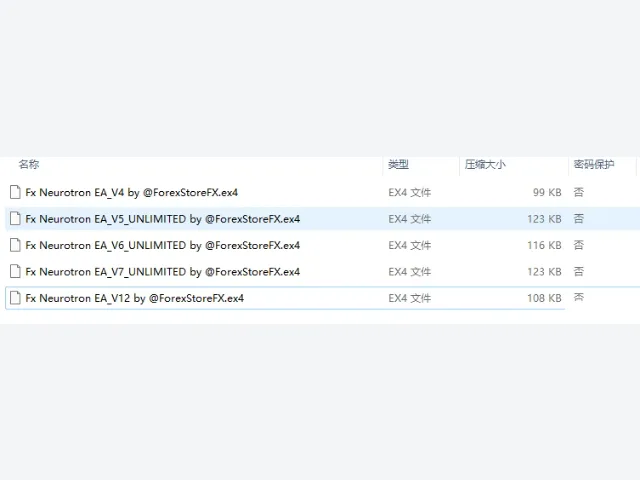Viewport: 640px width, 480px height.
Task: Click EX4 文件 type in the EA_V7 row
Action: [409, 272]
